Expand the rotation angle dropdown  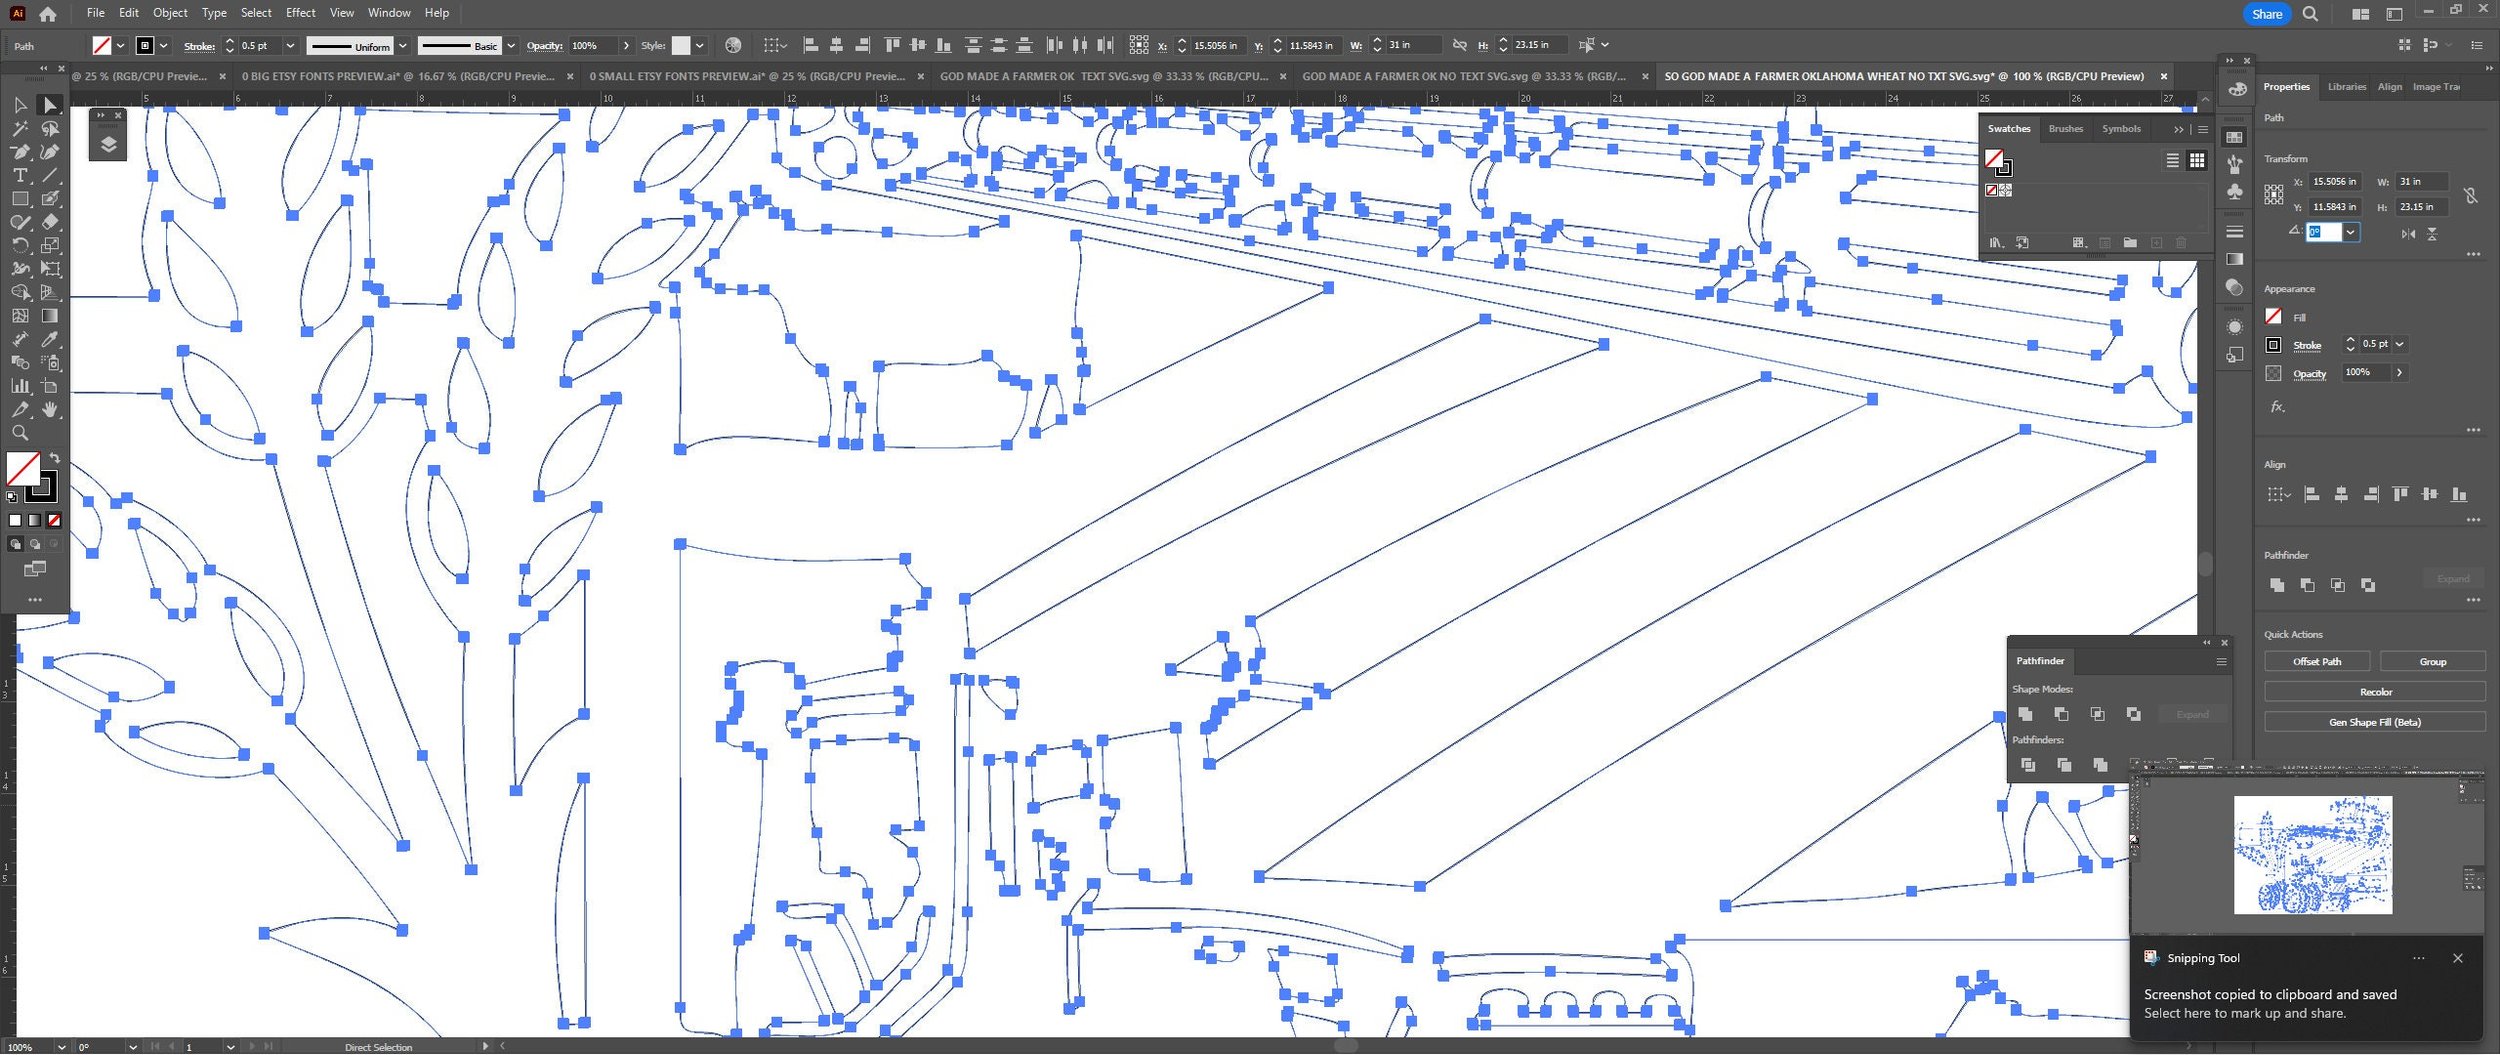click(2351, 233)
